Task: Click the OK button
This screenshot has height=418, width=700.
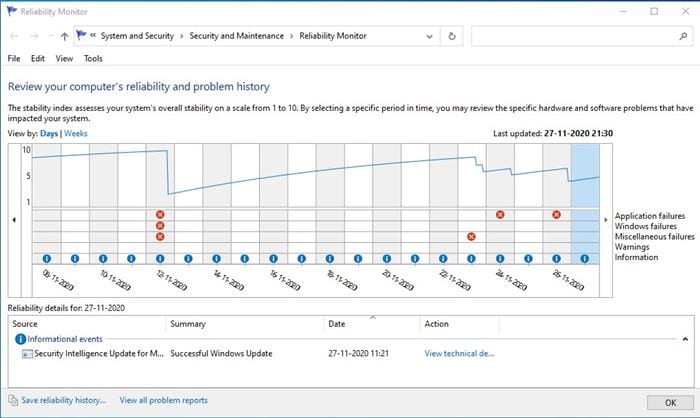Action: [x=670, y=402]
